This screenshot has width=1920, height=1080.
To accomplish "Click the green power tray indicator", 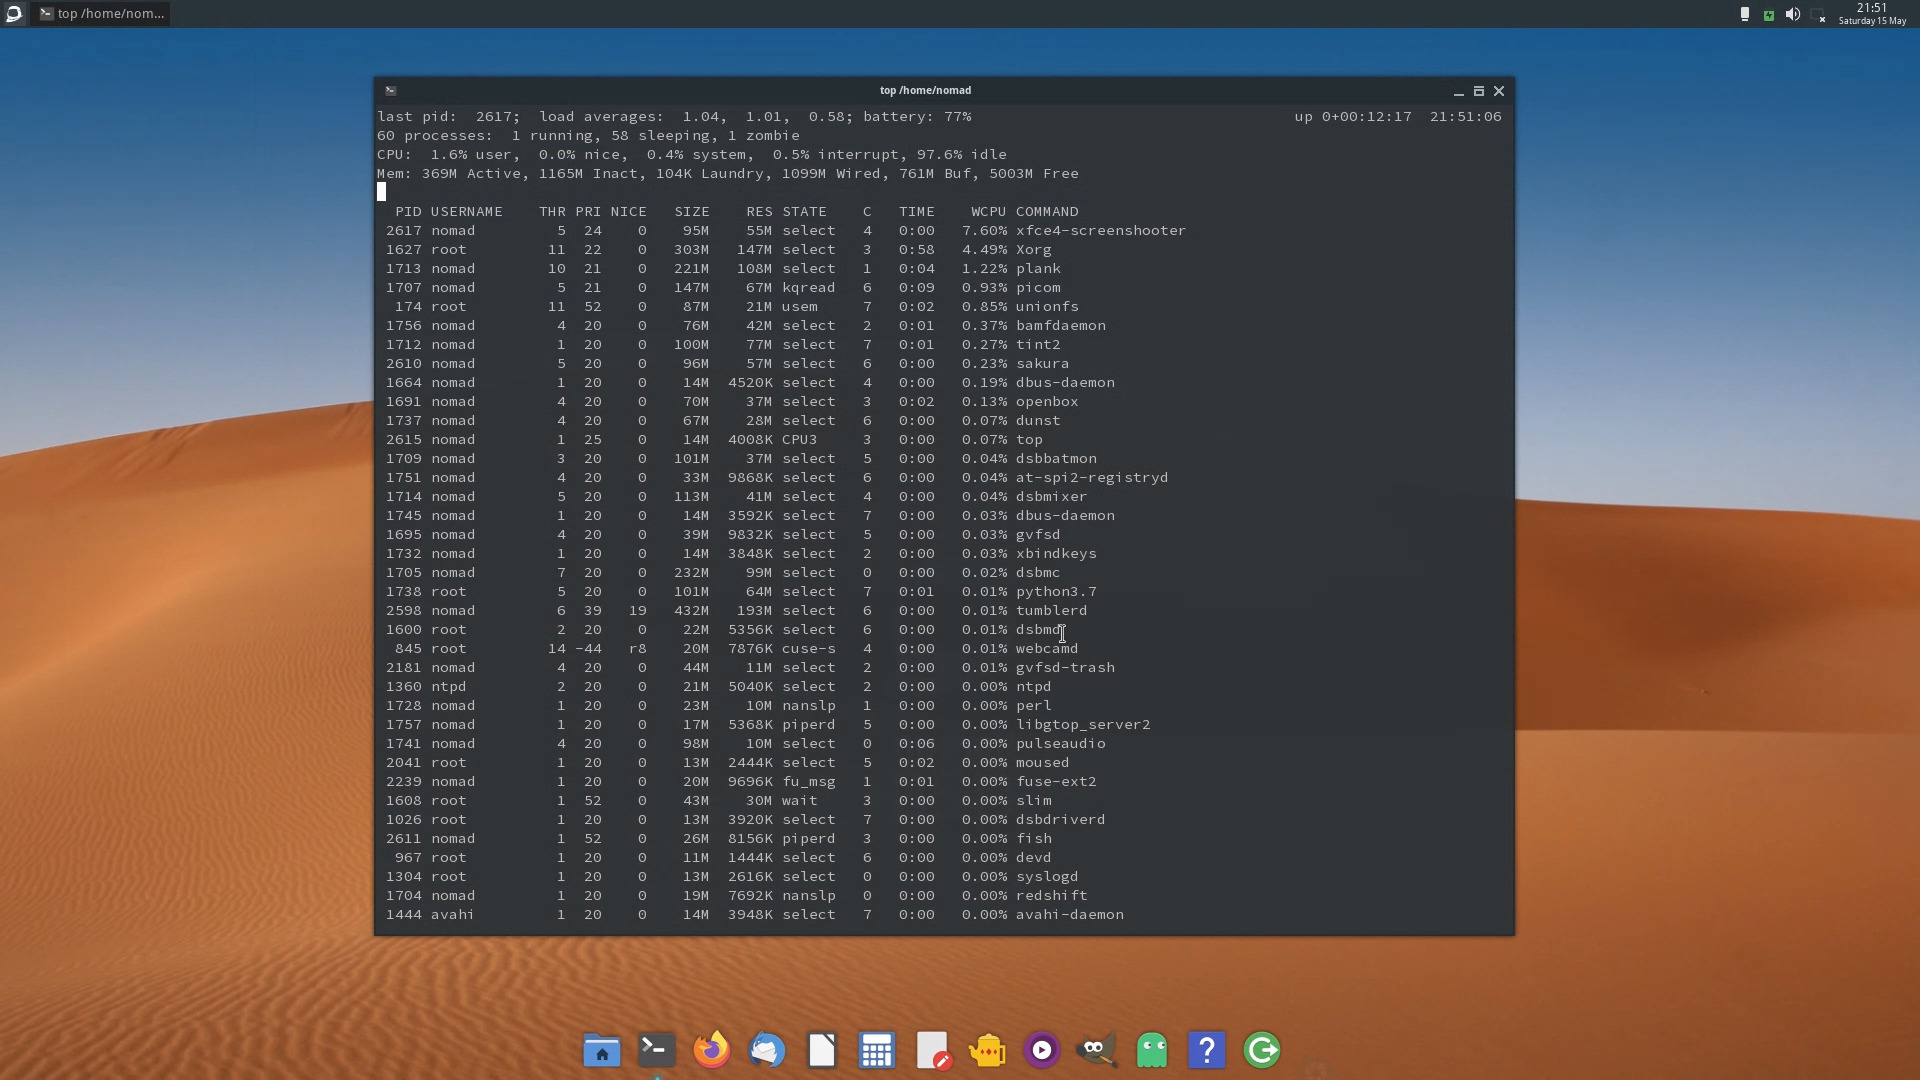I will click(1768, 14).
